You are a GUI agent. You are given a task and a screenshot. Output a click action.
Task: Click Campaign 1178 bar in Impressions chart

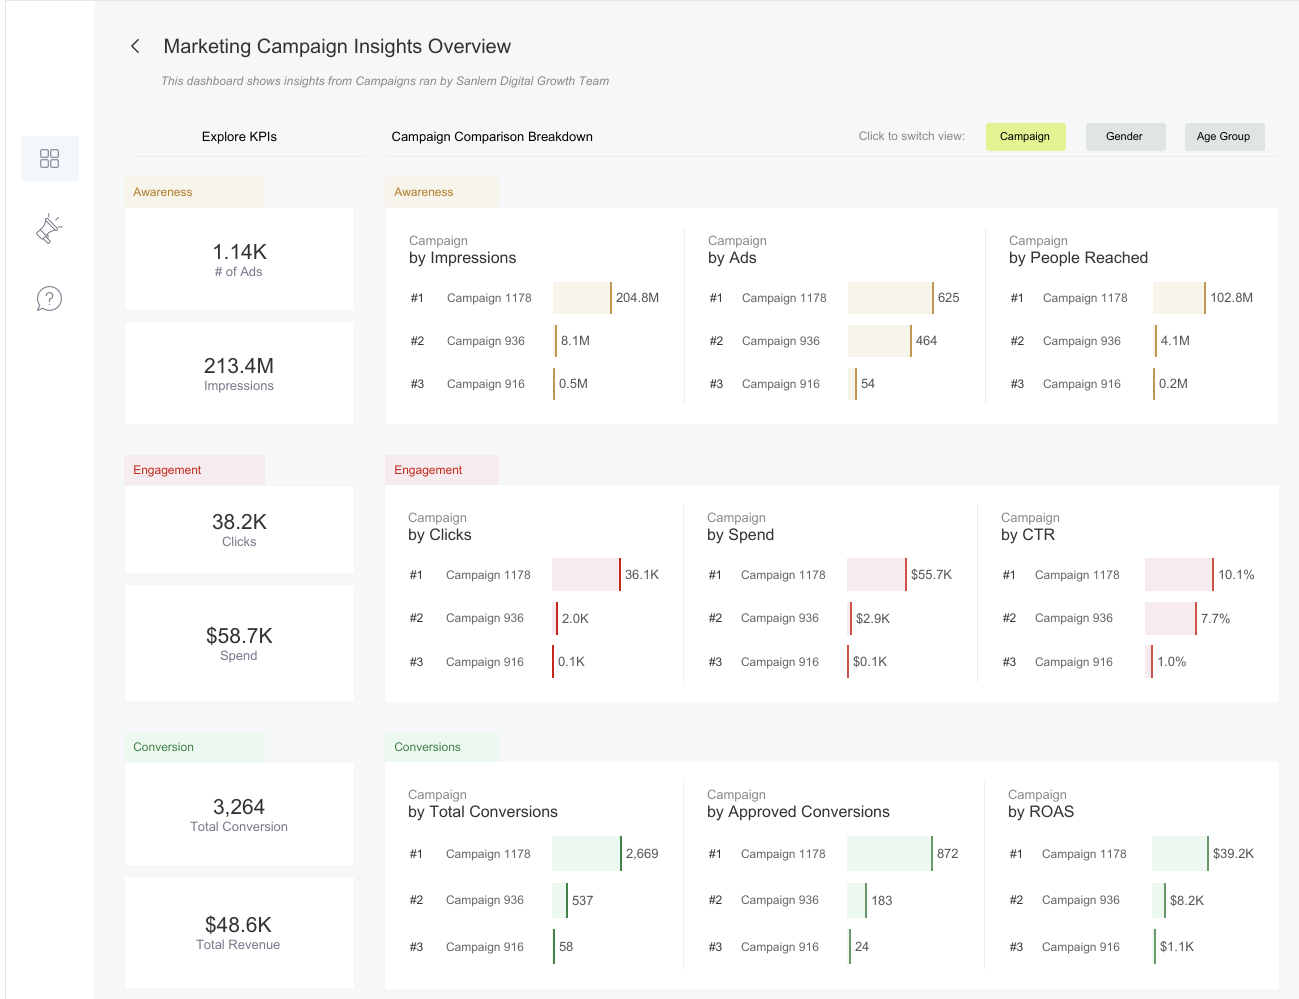[x=582, y=298]
